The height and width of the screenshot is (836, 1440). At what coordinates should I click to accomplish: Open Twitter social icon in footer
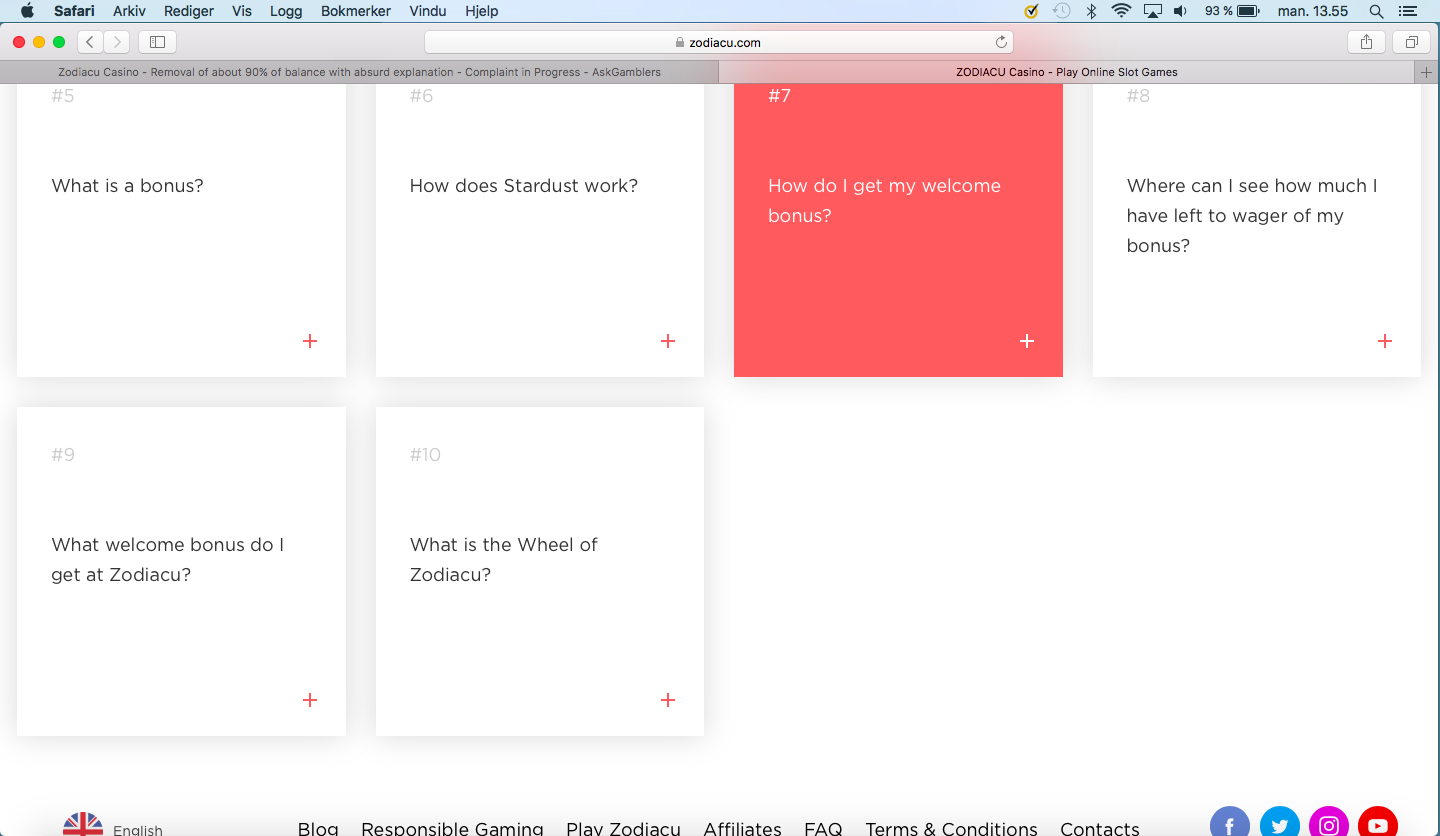click(x=1279, y=824)
